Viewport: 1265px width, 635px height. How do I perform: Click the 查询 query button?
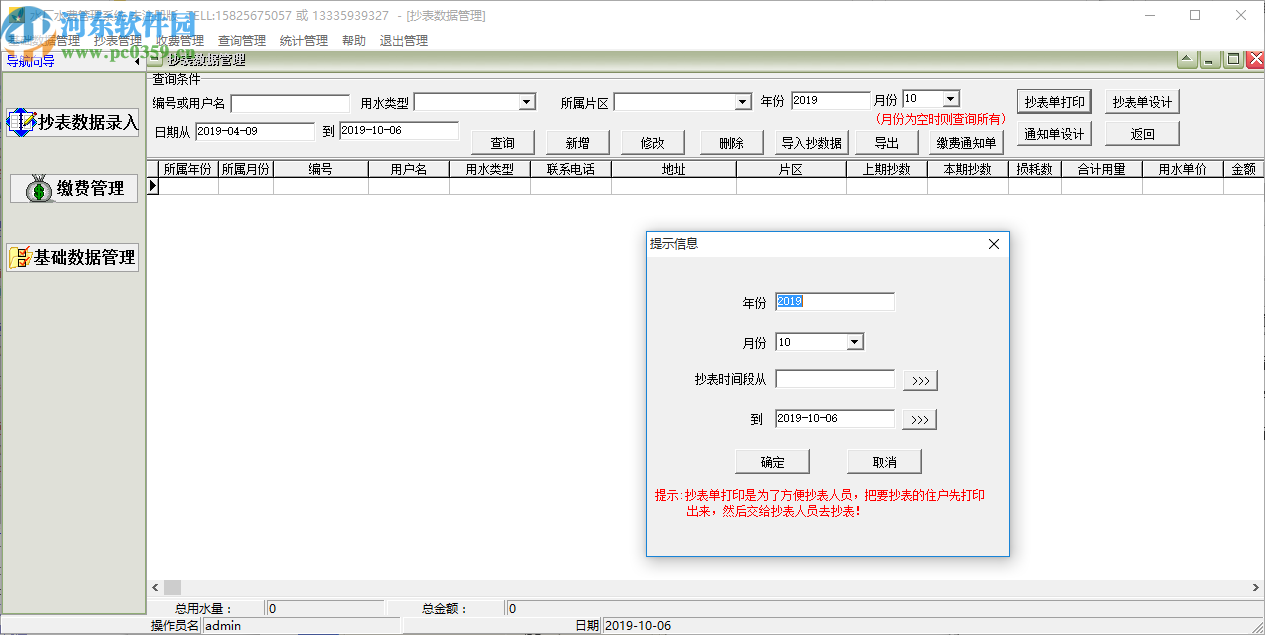(x=502, y=142)
